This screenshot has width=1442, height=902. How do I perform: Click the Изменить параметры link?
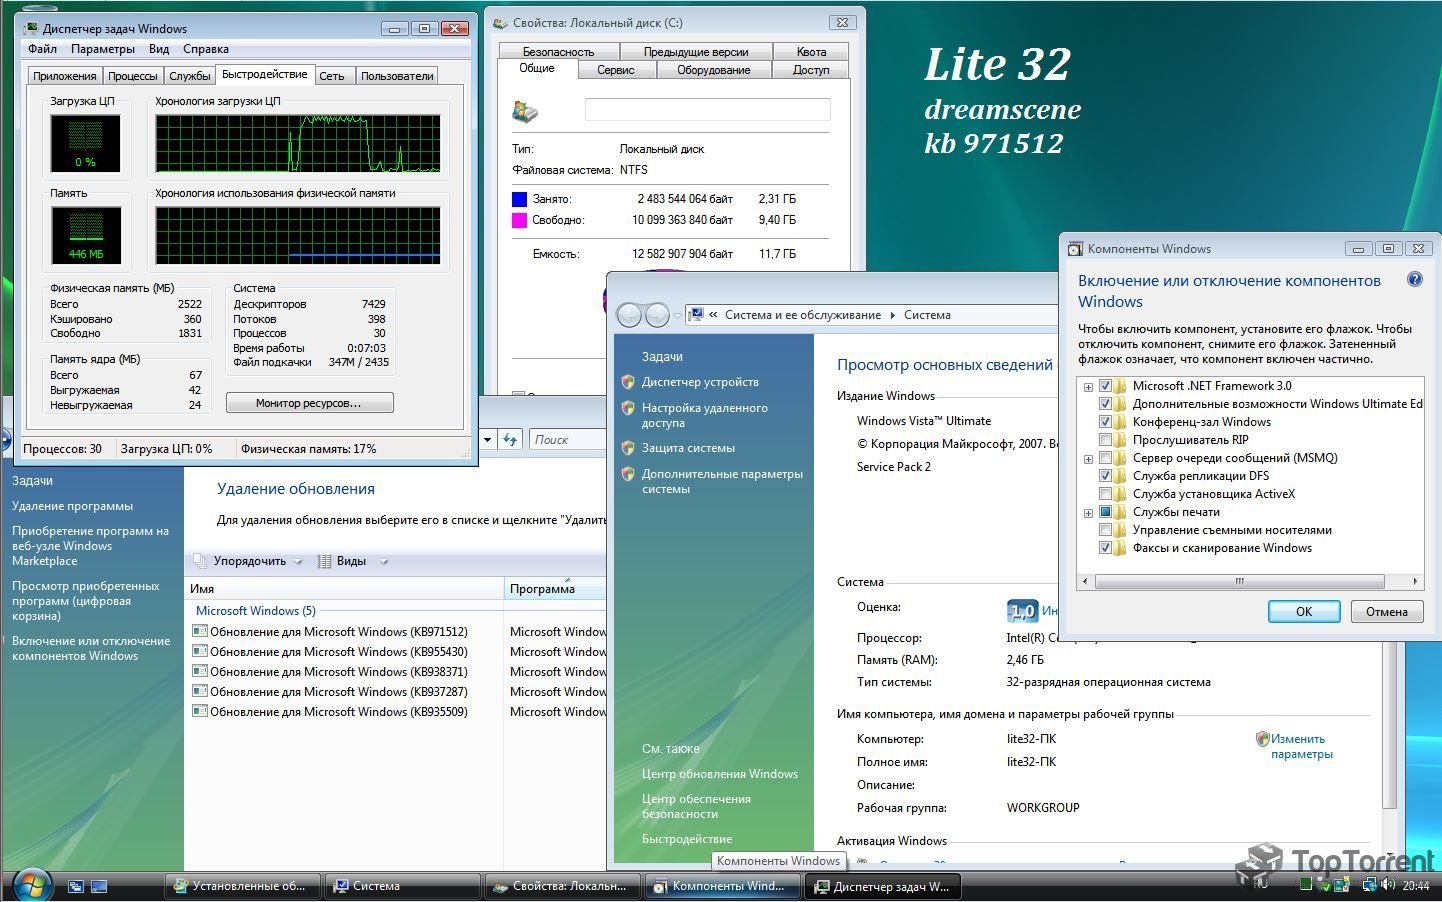coord(1301,746)
